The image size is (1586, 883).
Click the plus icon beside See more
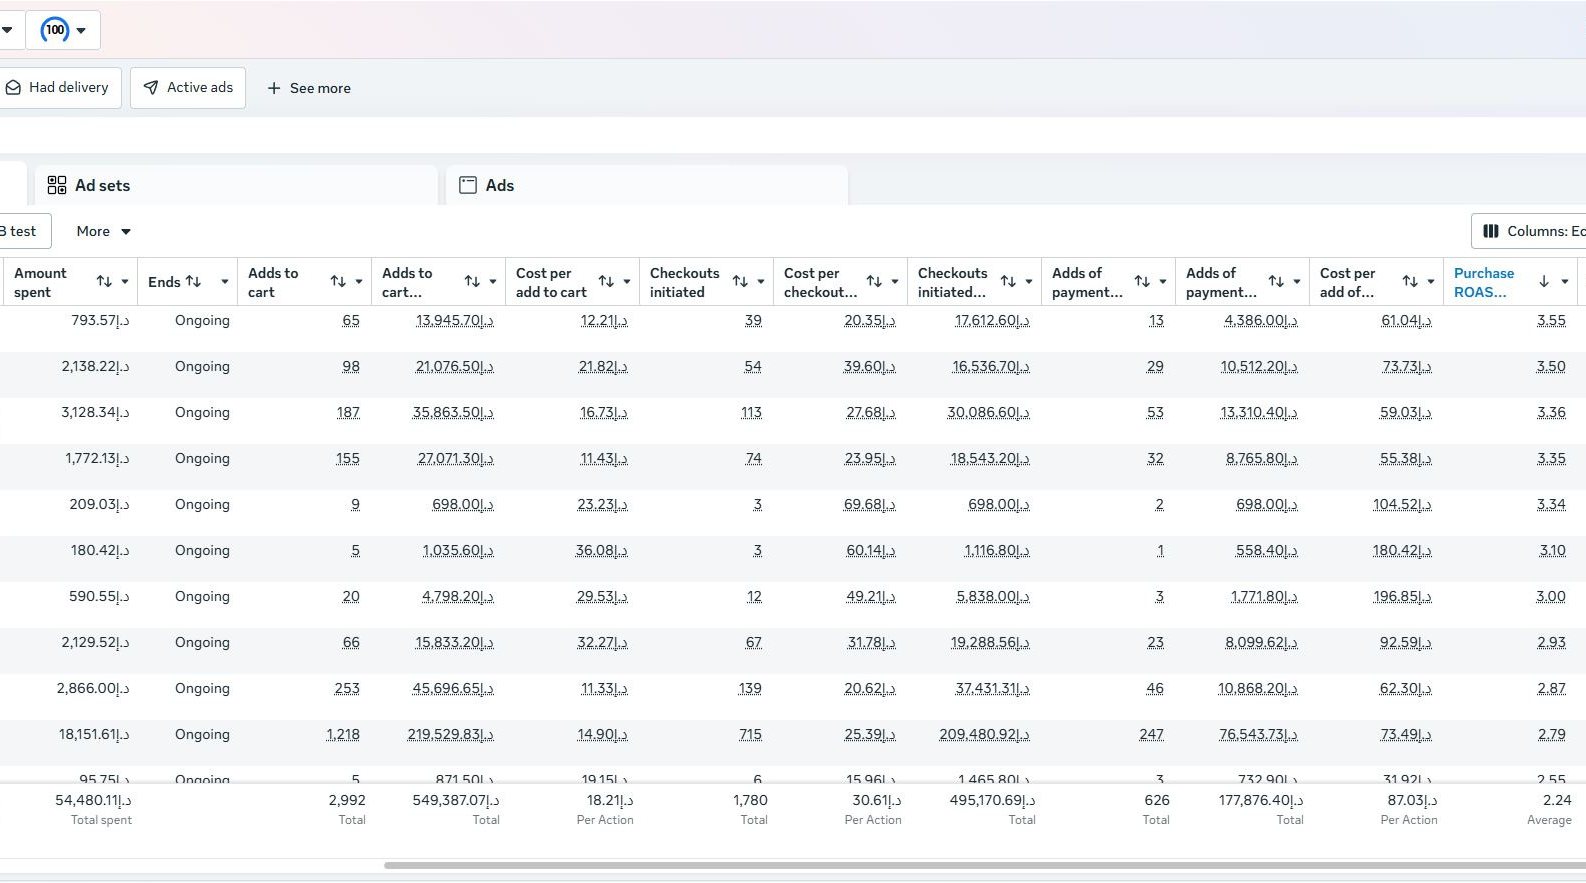274,88
